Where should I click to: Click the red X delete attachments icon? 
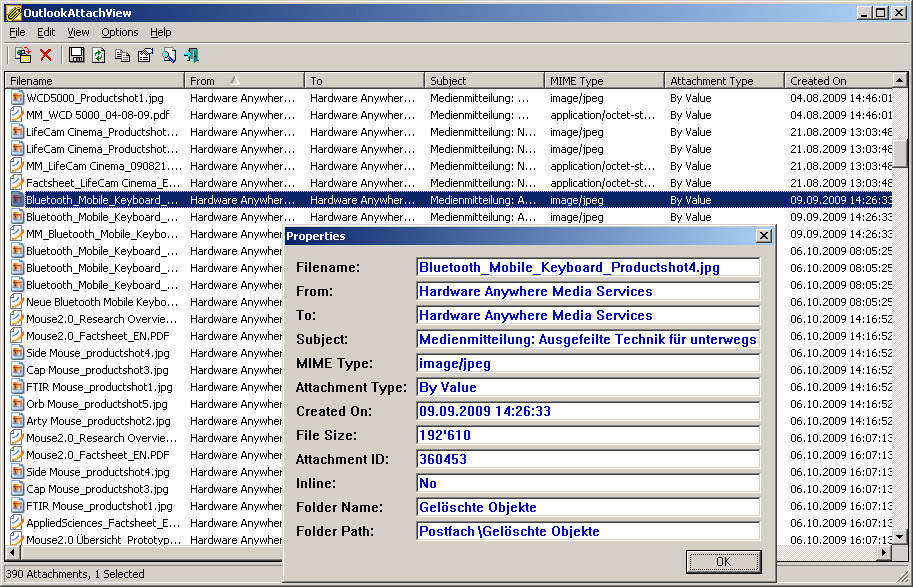tap(45, 55)
